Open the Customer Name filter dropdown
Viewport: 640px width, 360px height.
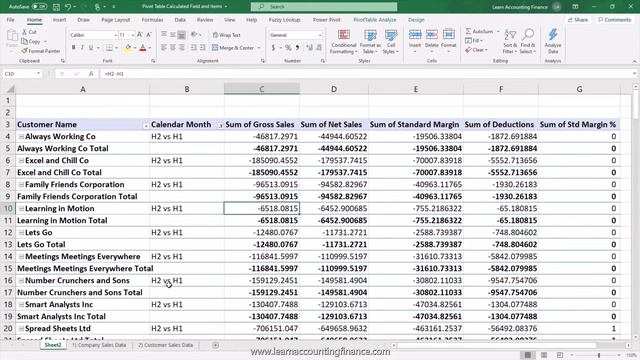click(x=145, y=125)
